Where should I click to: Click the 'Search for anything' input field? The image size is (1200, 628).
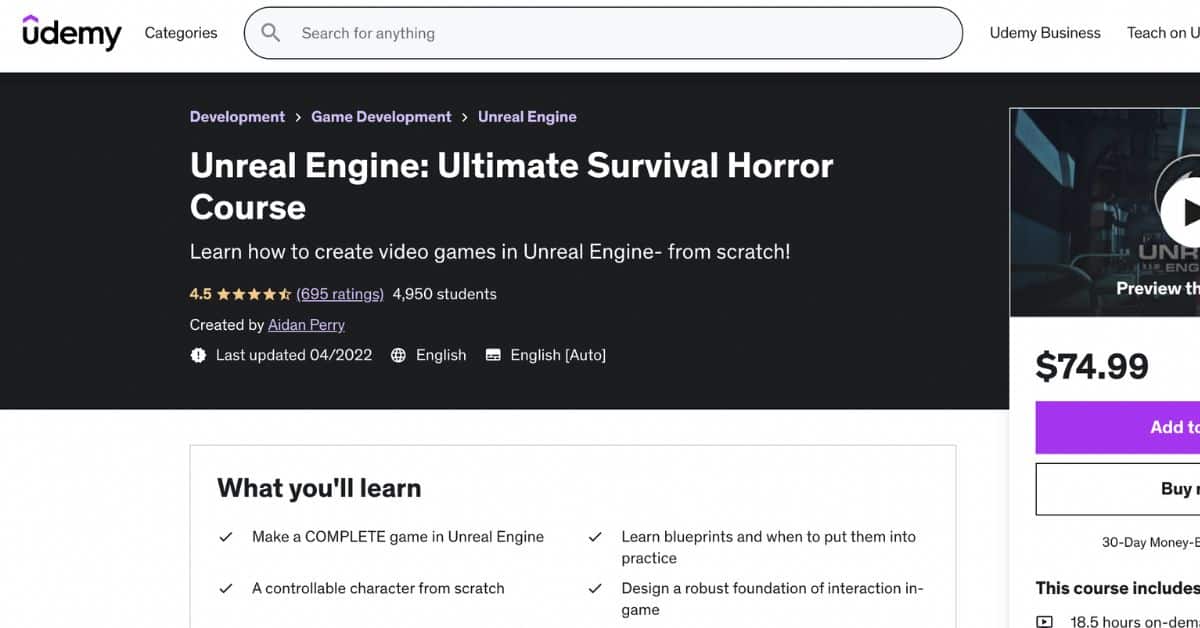click(500, 32)
